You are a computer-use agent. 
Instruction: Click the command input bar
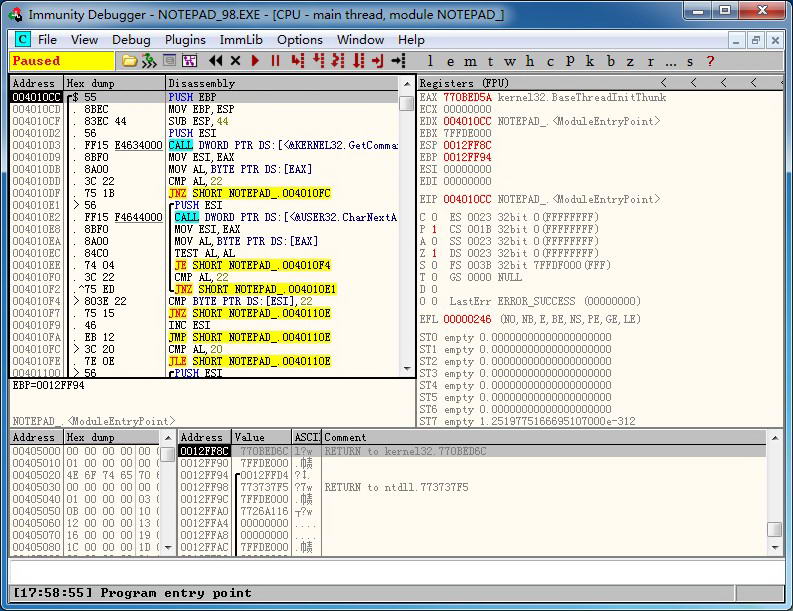(396, 572)
